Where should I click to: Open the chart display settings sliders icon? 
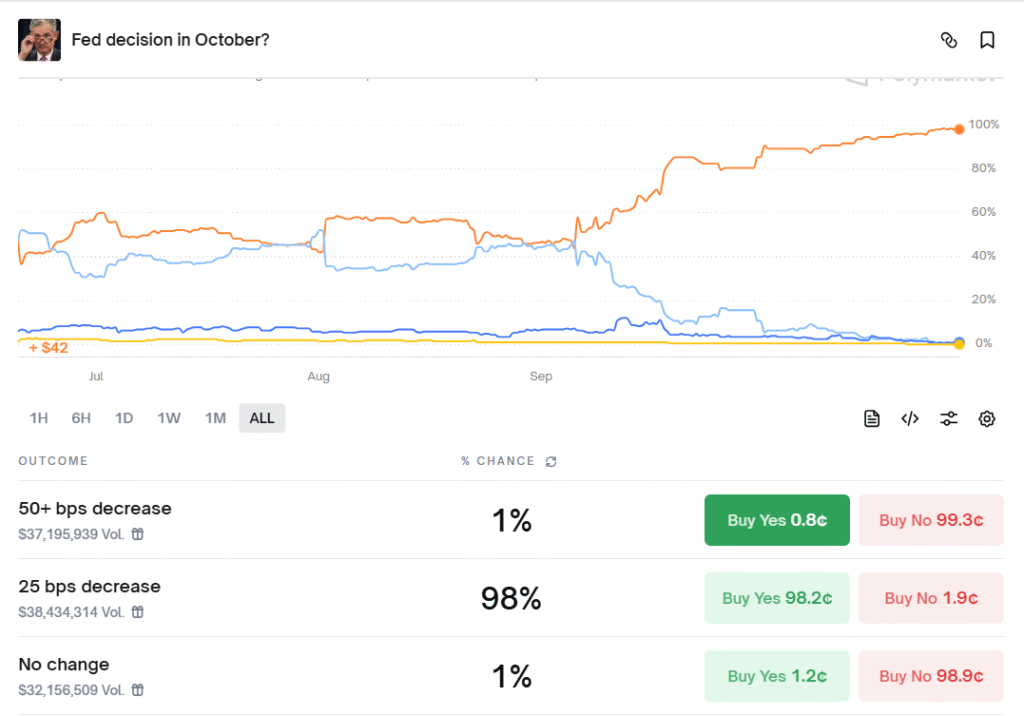948,418
